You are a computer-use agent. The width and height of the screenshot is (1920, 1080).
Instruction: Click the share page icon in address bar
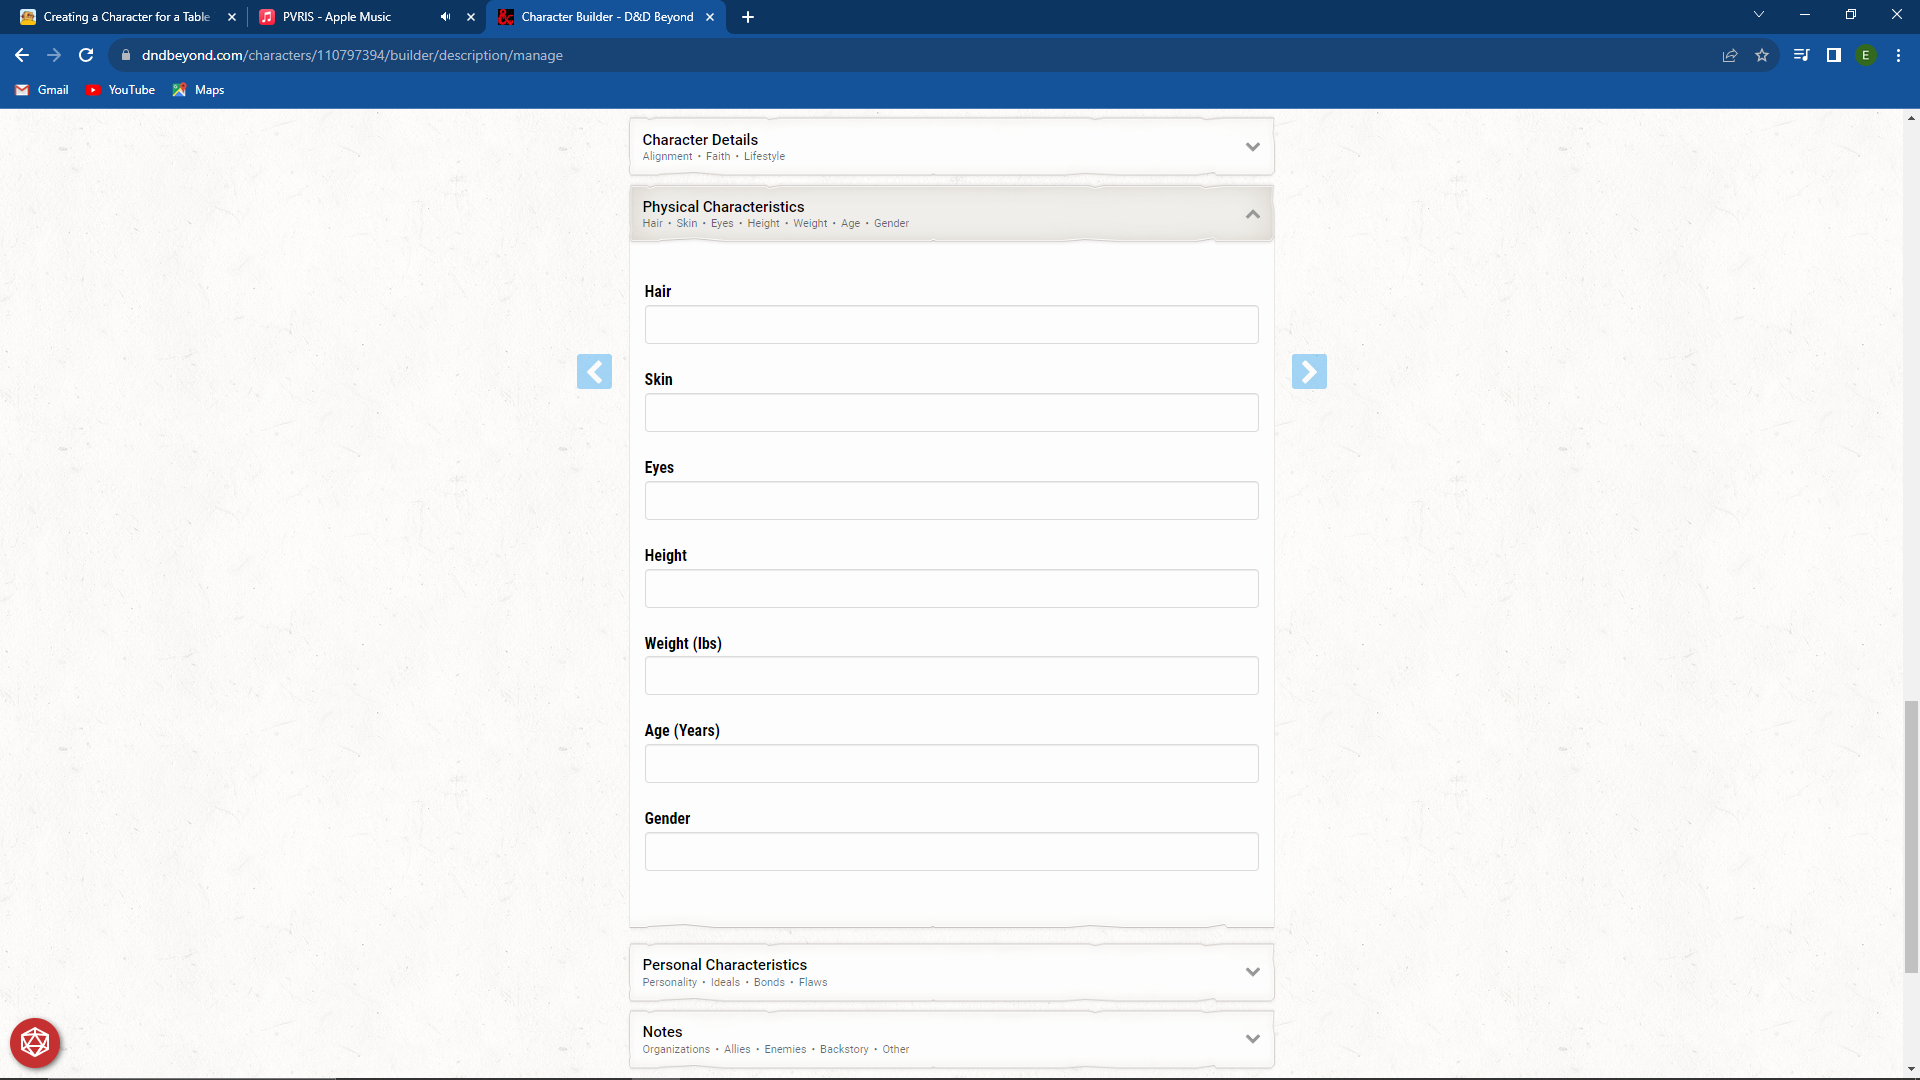[x=1730, y=55]
